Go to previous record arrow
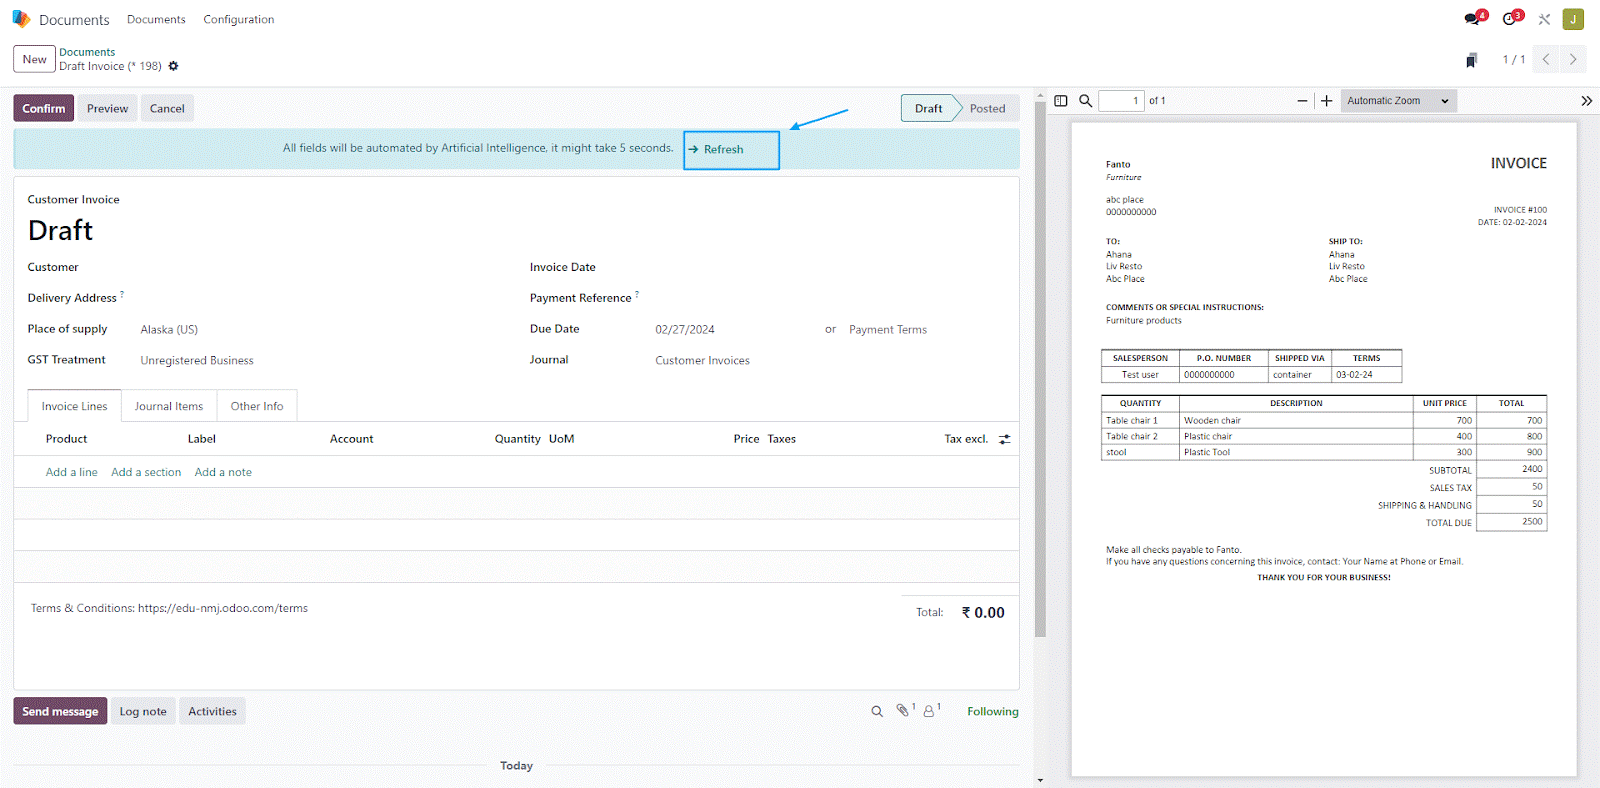The height and width of the screenshot is (788, 1600). 1546,59
